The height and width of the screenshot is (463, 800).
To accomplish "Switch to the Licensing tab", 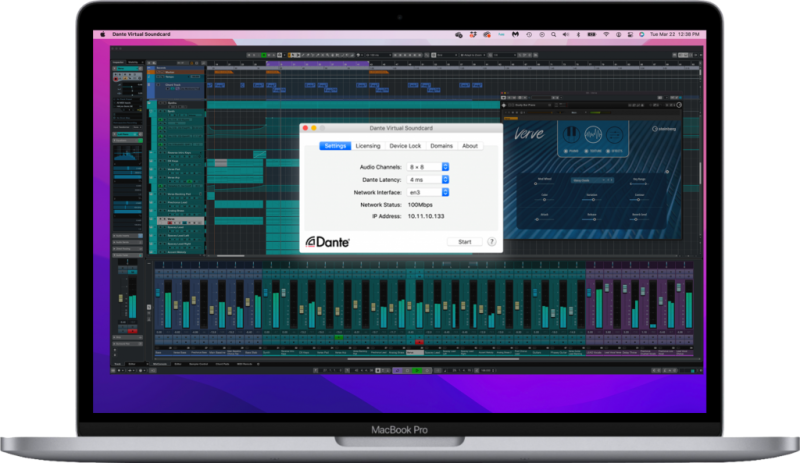I will 368,146.
